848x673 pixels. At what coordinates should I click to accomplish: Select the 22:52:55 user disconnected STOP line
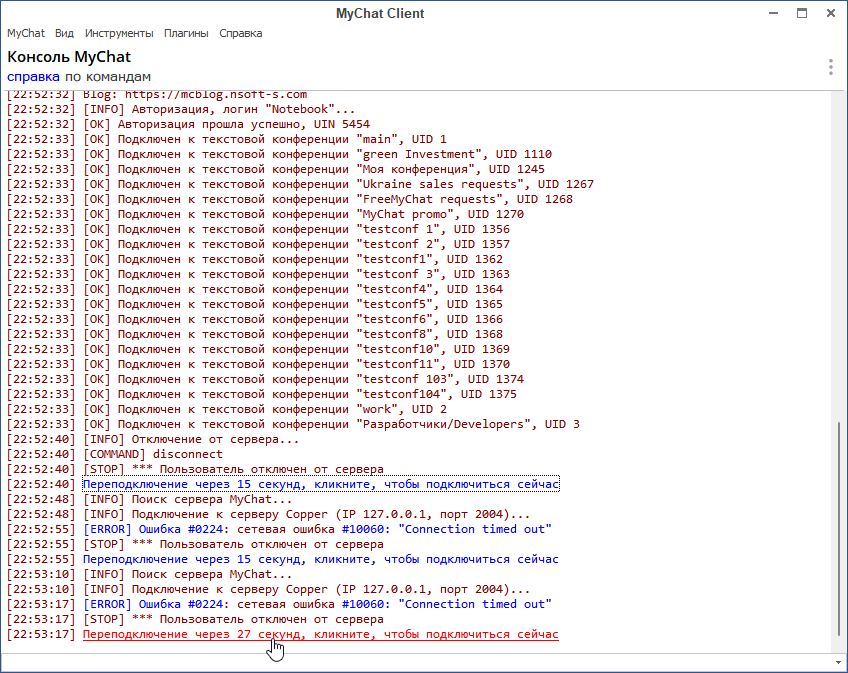coord(195,544)
